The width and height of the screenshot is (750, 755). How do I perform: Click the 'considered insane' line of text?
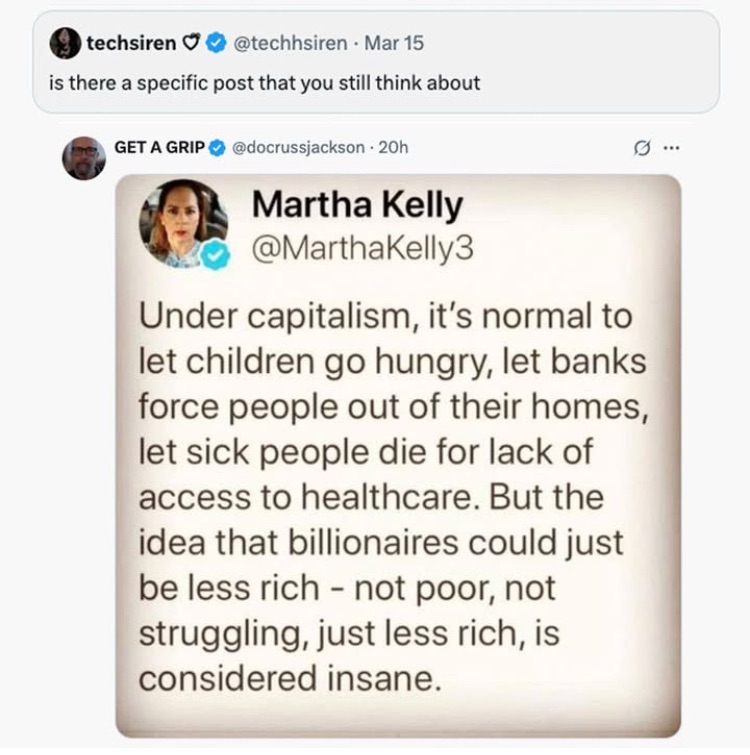point(289,678)
